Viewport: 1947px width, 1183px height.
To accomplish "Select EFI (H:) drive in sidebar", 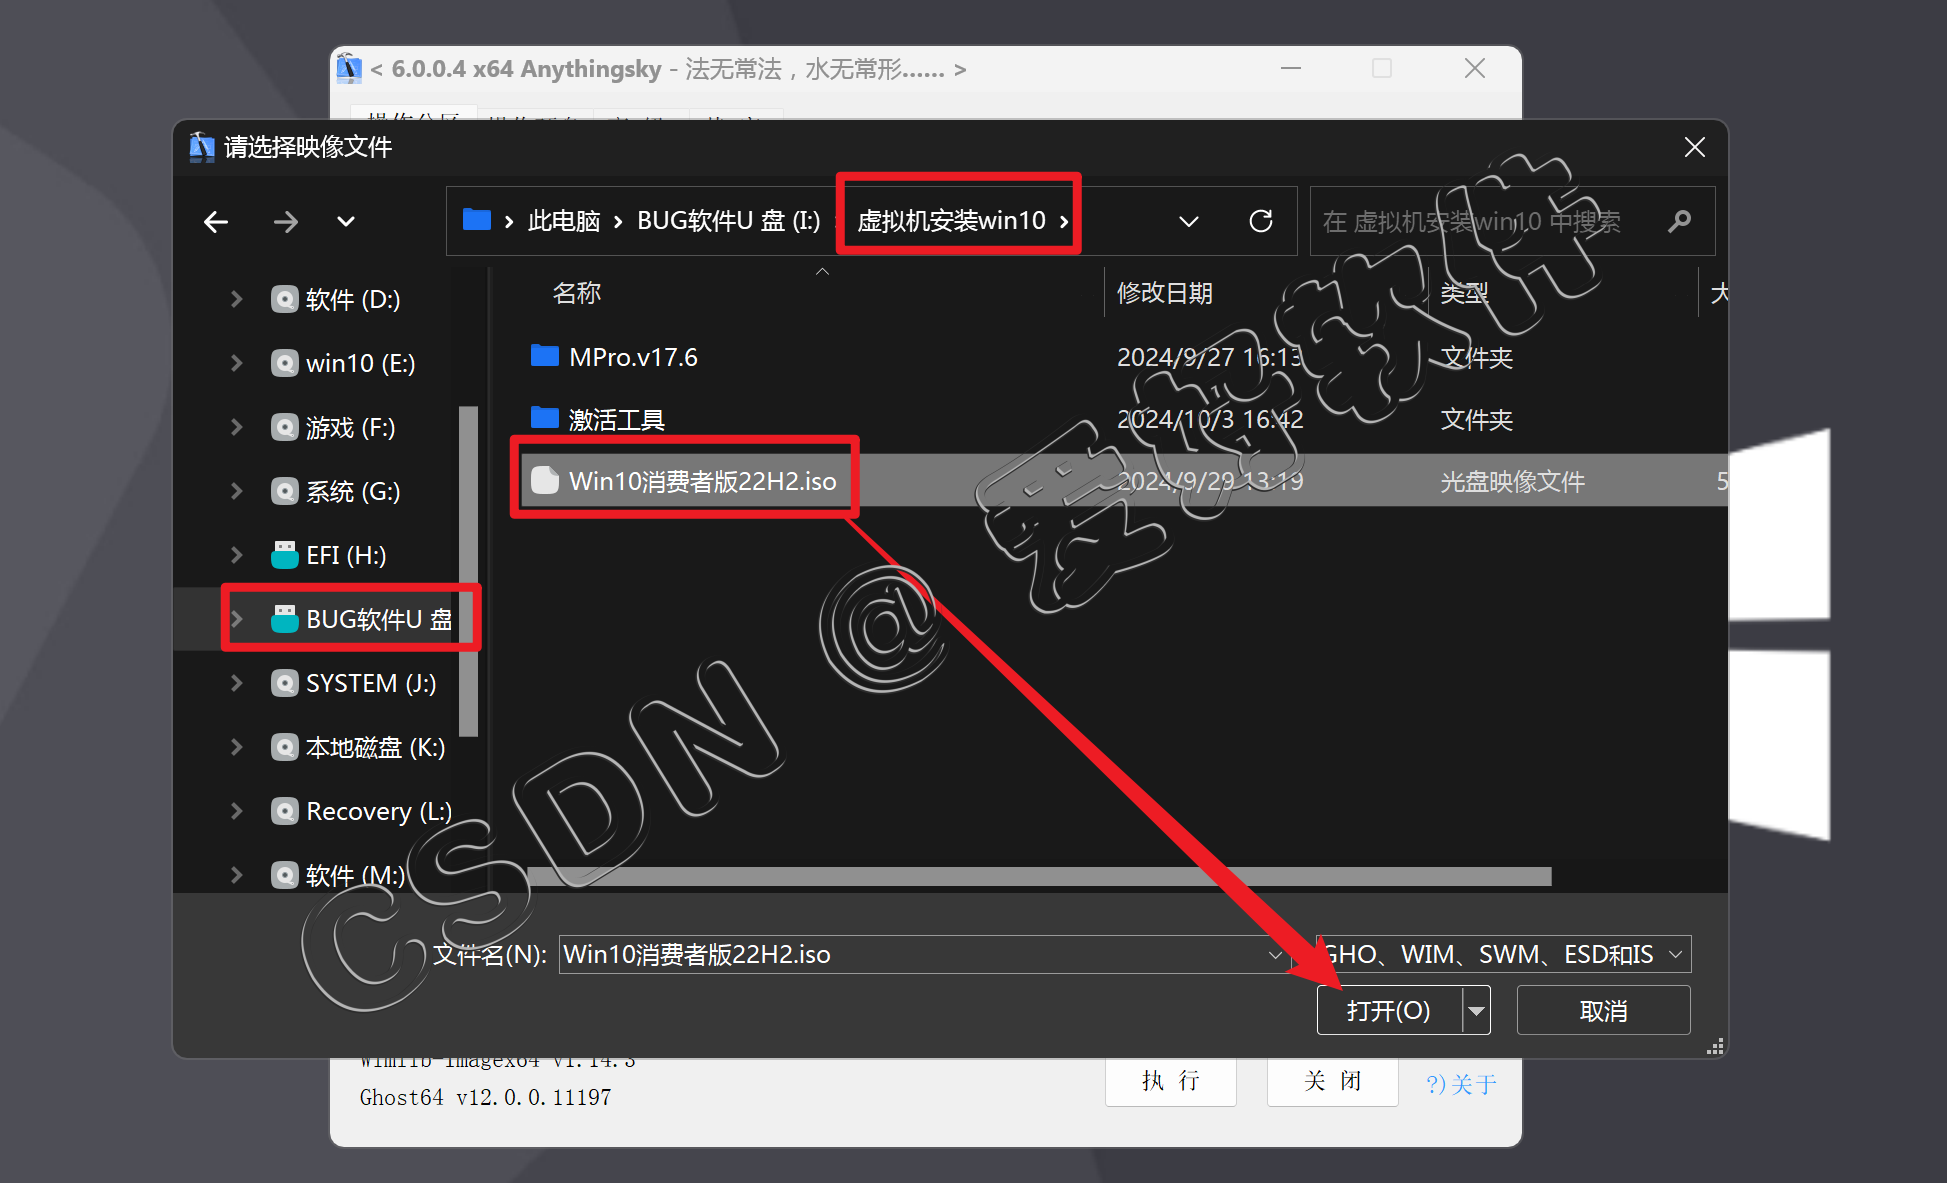I will pos(345,555).
